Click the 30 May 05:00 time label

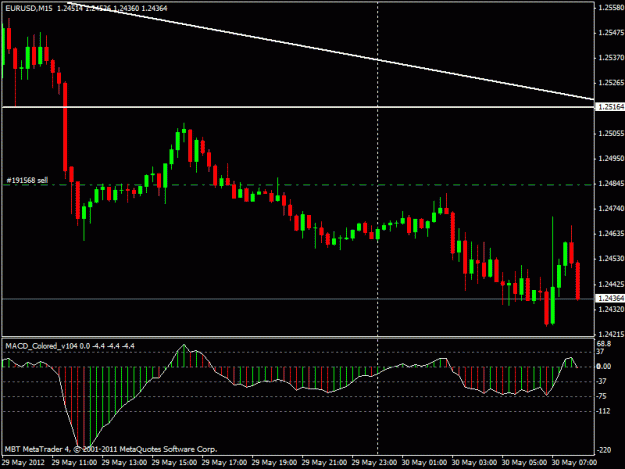(524, 463)
